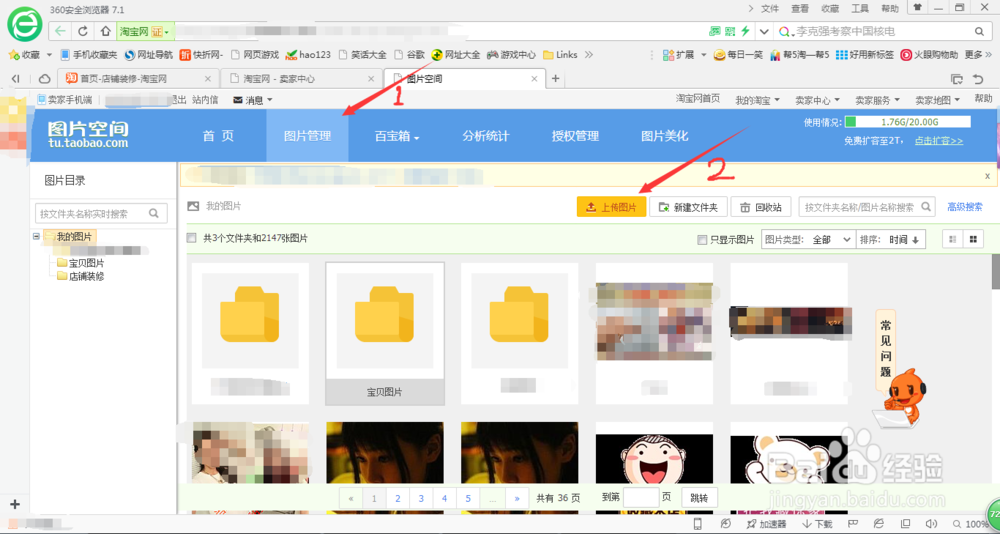Click the lightning speed mode icon in address bar

click(x=745, y=31)
